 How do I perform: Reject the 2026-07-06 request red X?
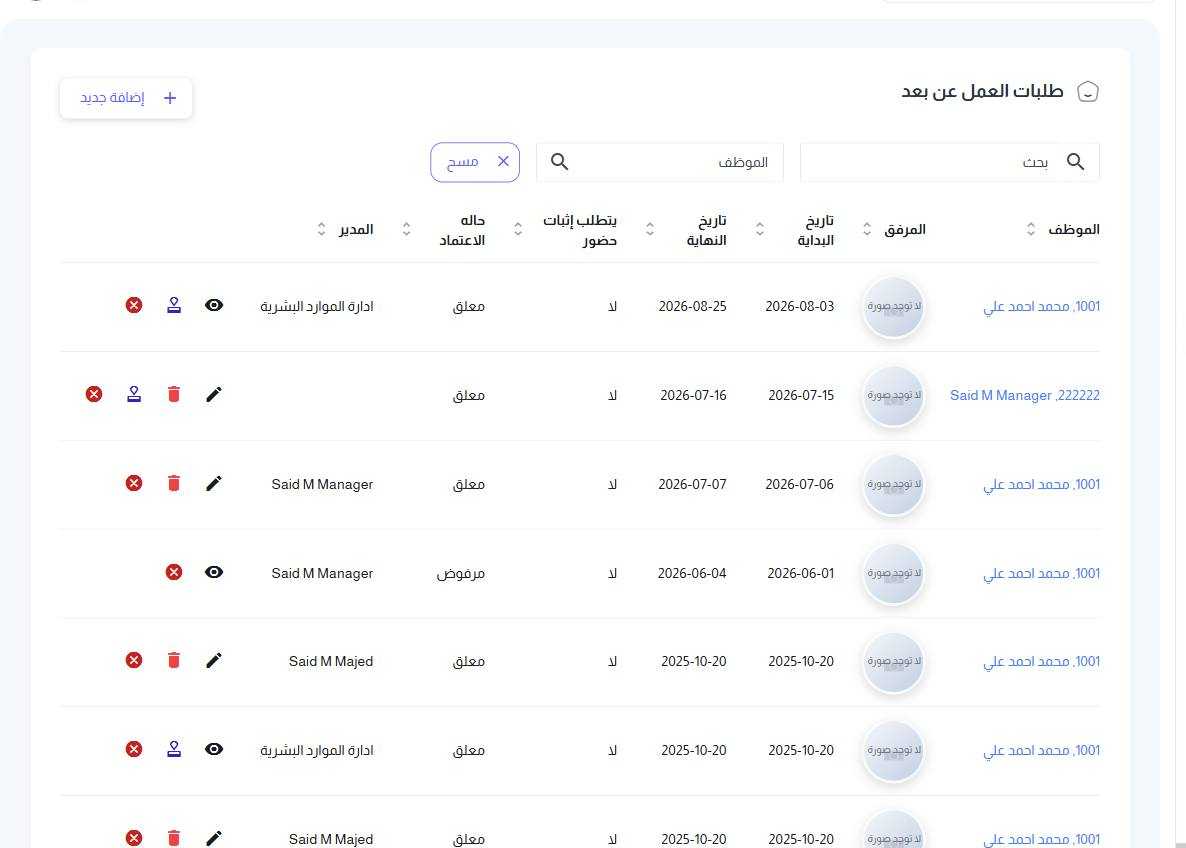tap(134, 483)
